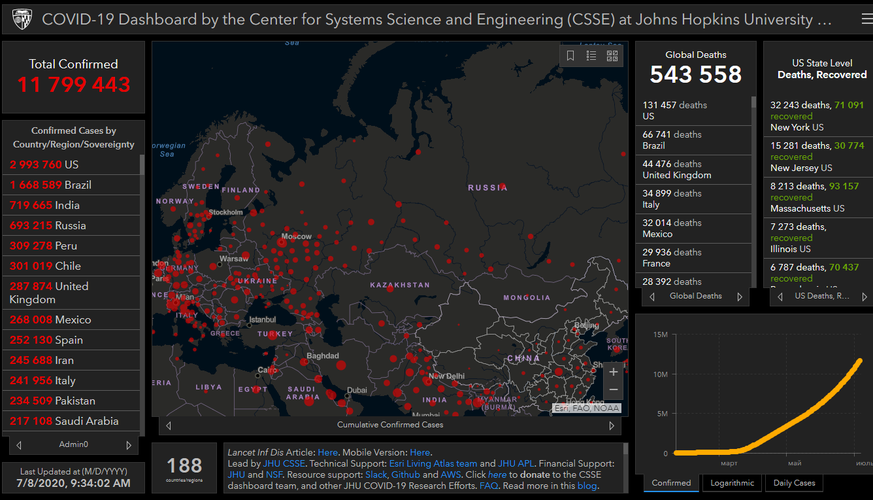This screenshot has width=873, height=500.
Task: Select Brazil in the confirmed cases list
Action: (72, 185)
